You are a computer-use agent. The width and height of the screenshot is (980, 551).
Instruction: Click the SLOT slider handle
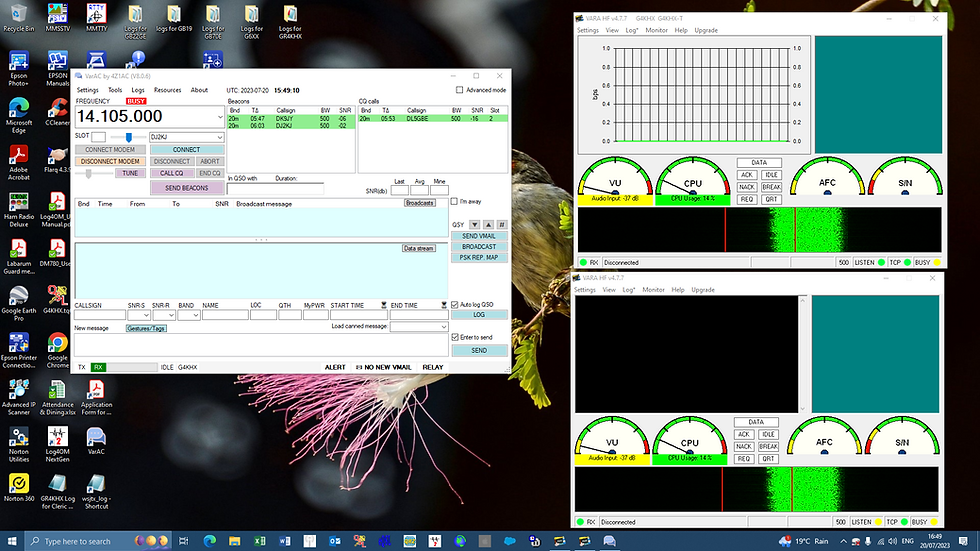(x=128, y=137)
